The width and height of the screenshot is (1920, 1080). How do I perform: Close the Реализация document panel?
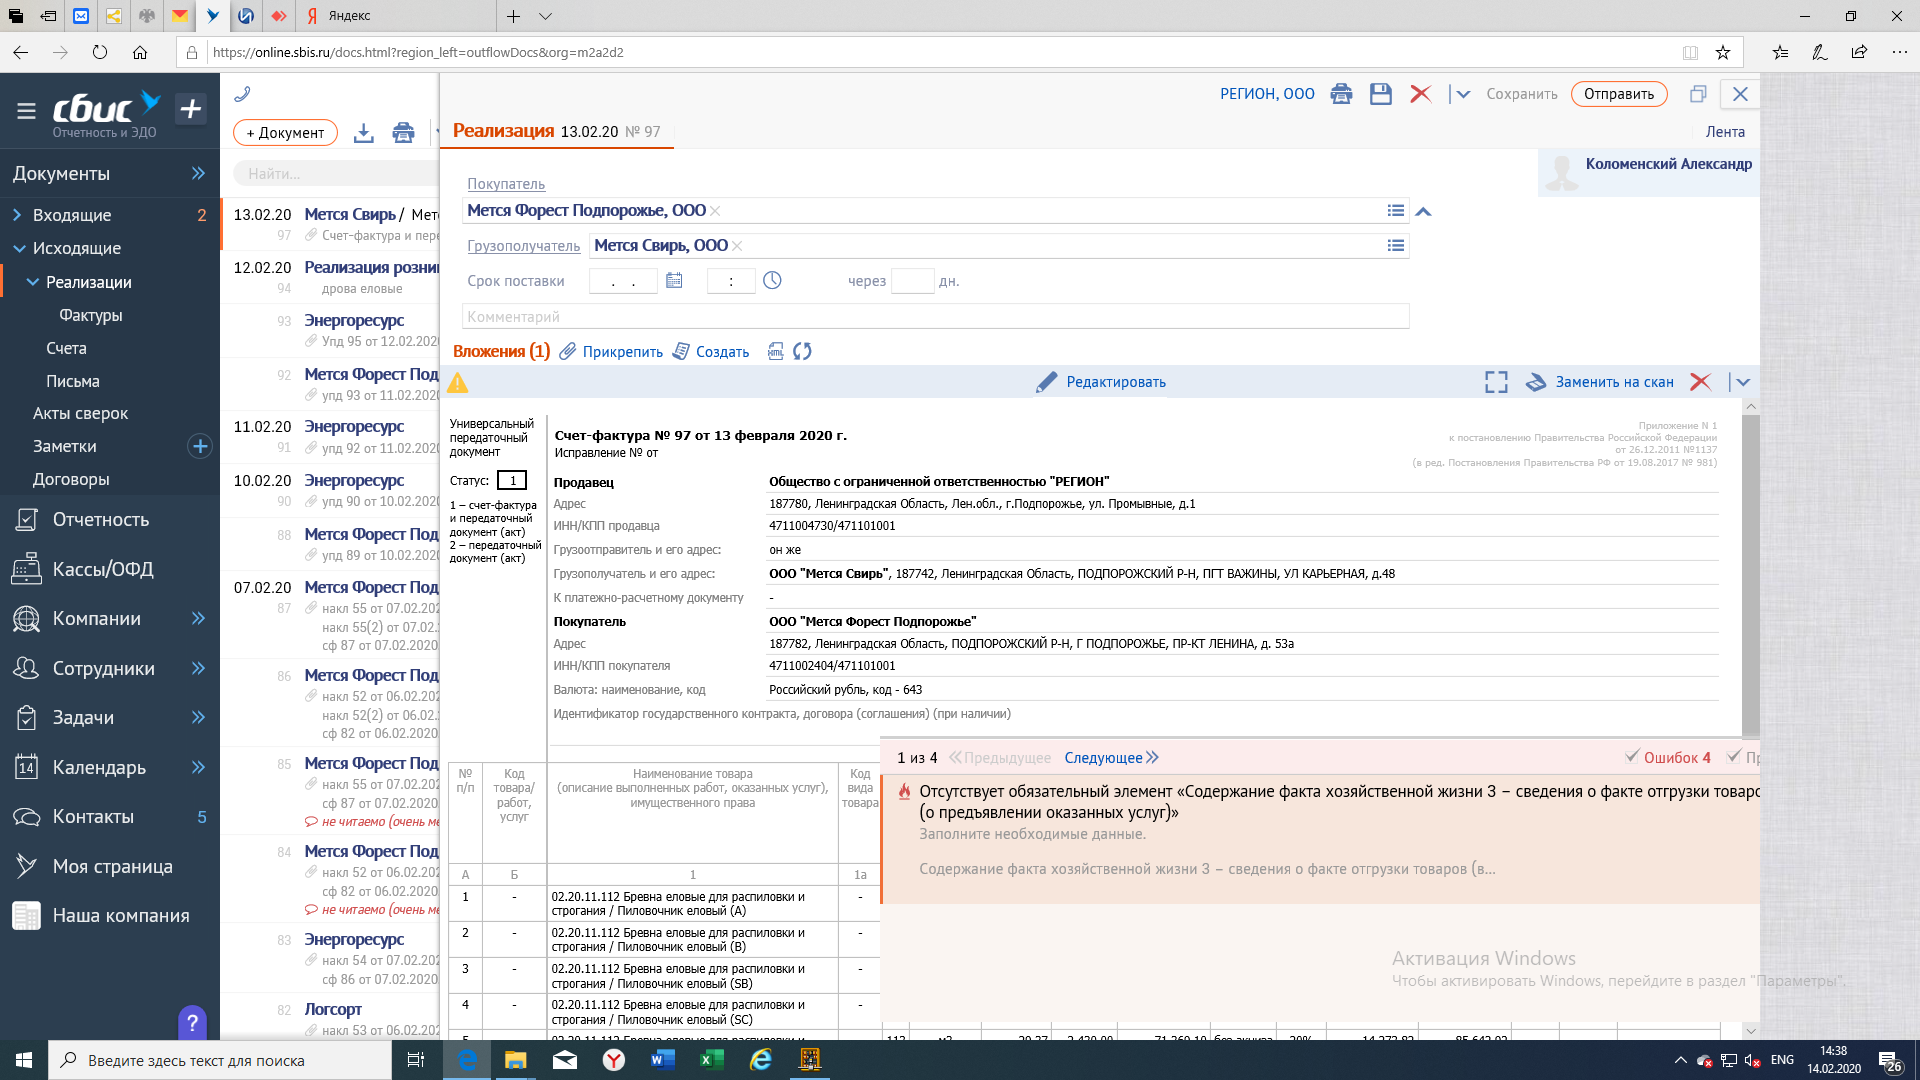1740,94
